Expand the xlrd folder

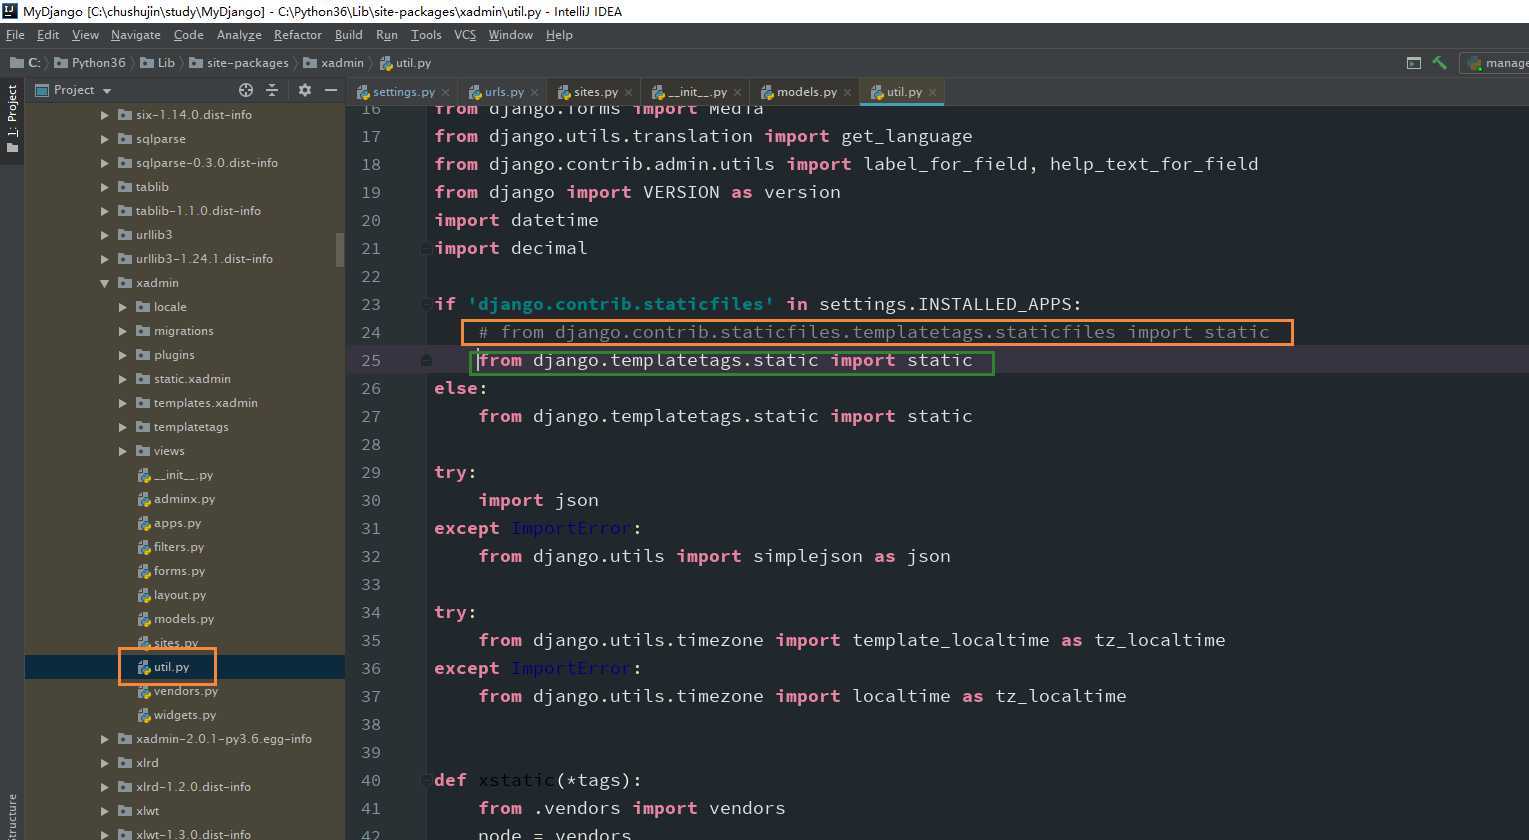point(105,763)
